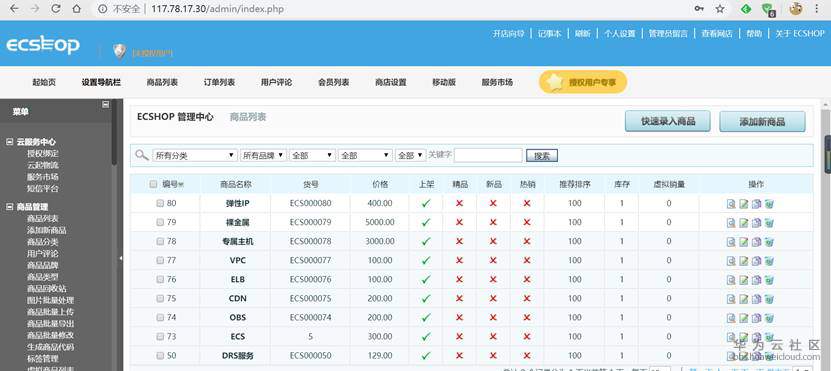831x371 pixels.
Task: Open the browser three-dot menu
Action: click(x=816, y=9)
